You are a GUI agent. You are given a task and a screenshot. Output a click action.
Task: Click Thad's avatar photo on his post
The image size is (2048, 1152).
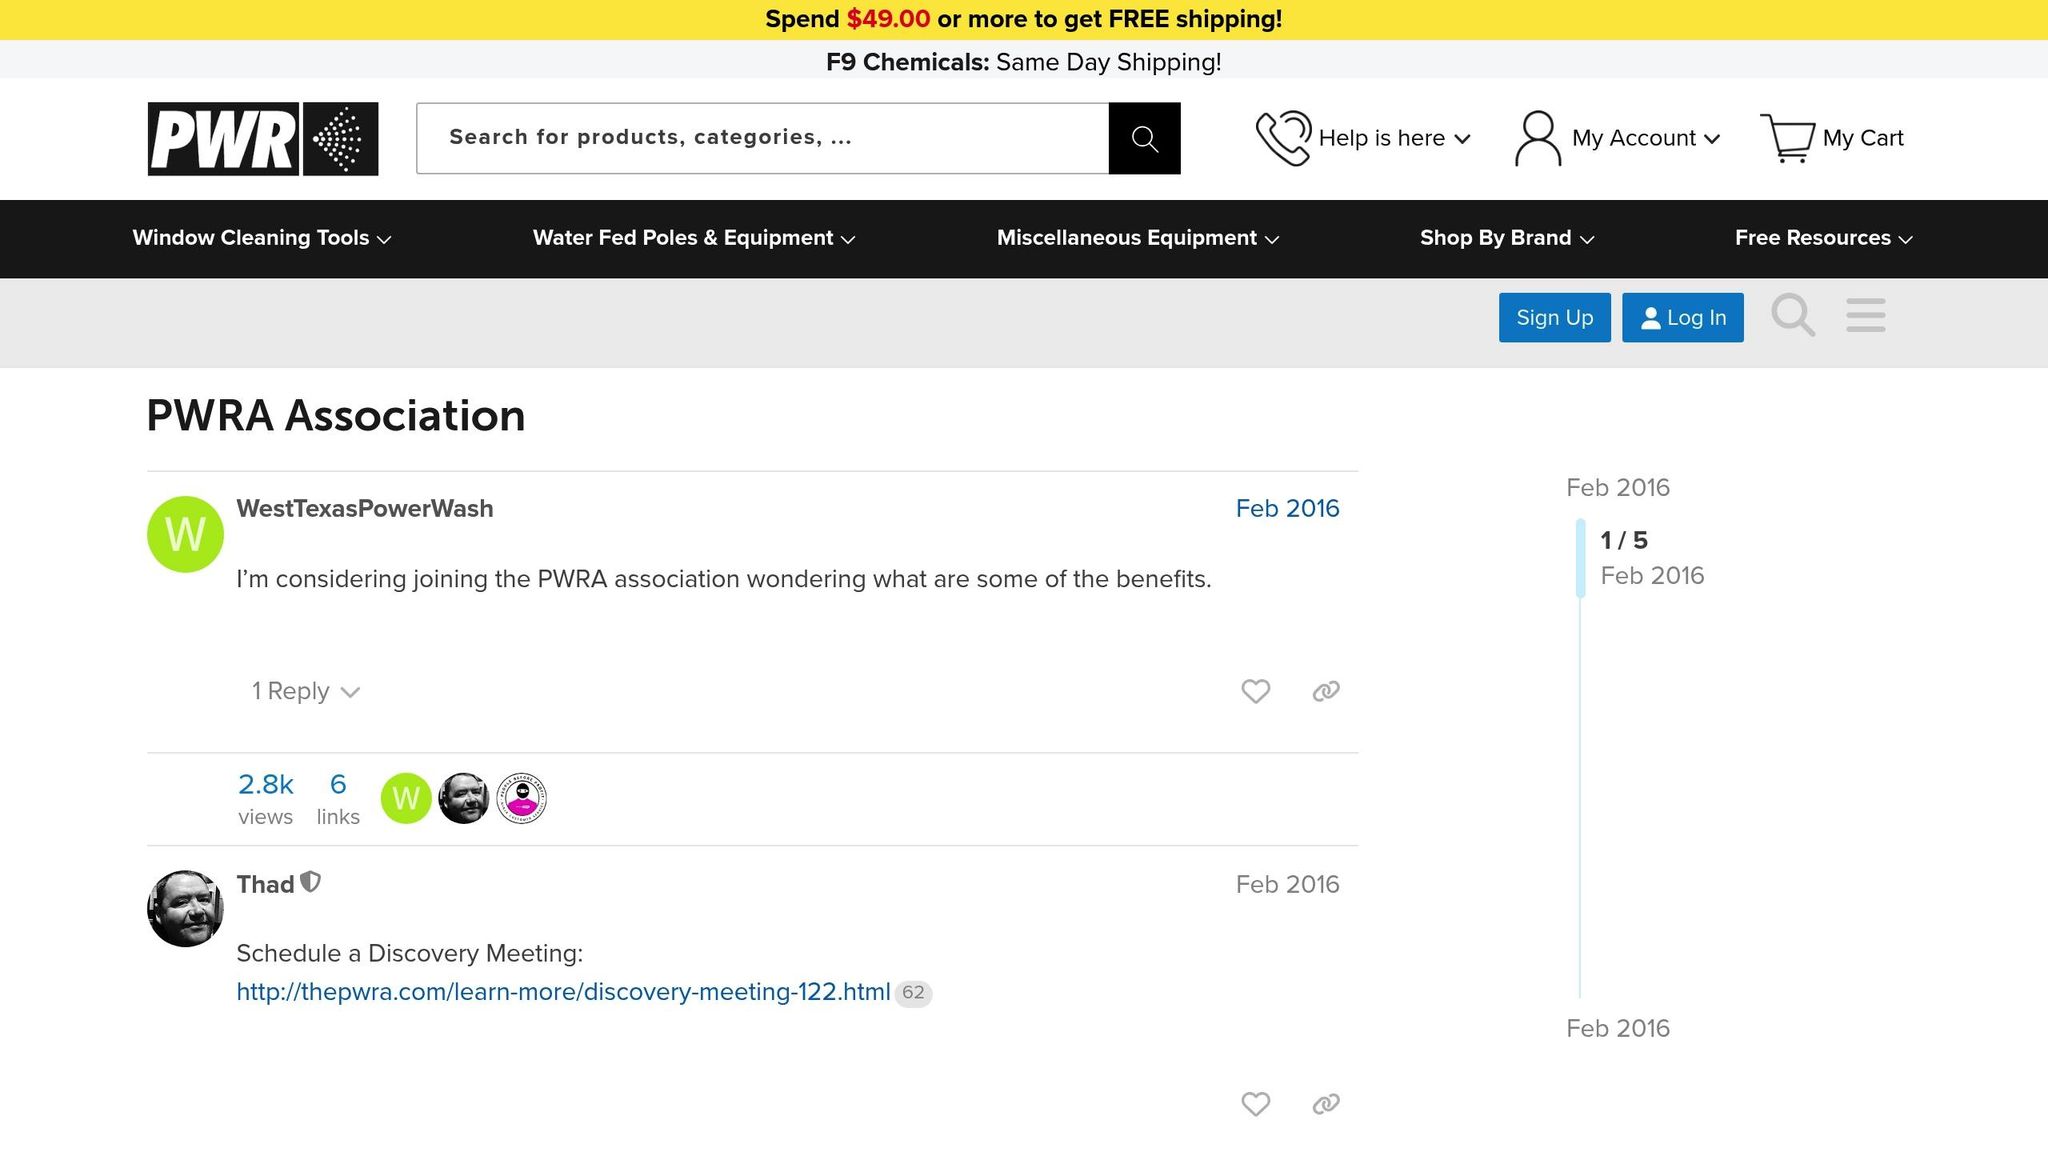pos(185,908)
